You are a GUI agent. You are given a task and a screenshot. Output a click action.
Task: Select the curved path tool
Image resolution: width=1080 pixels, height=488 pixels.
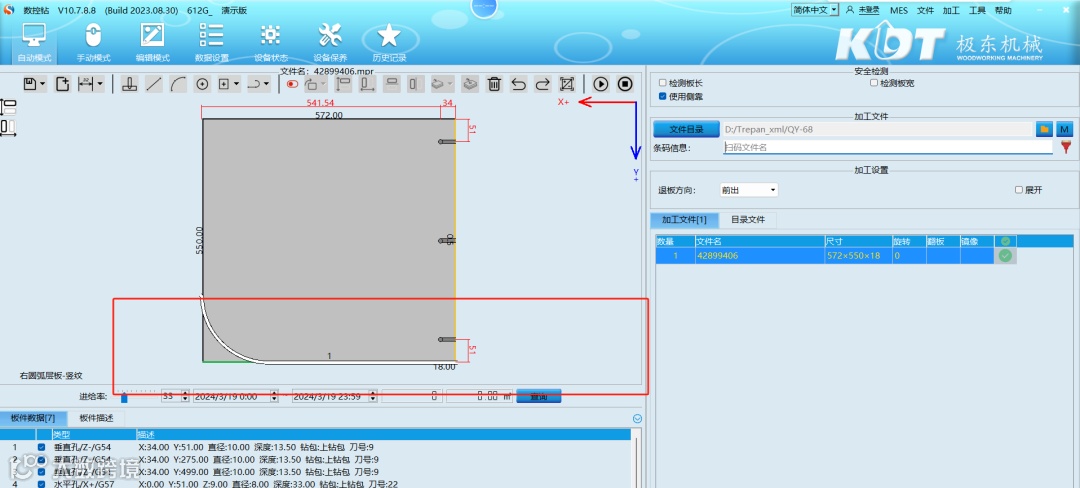coord(253,84)
